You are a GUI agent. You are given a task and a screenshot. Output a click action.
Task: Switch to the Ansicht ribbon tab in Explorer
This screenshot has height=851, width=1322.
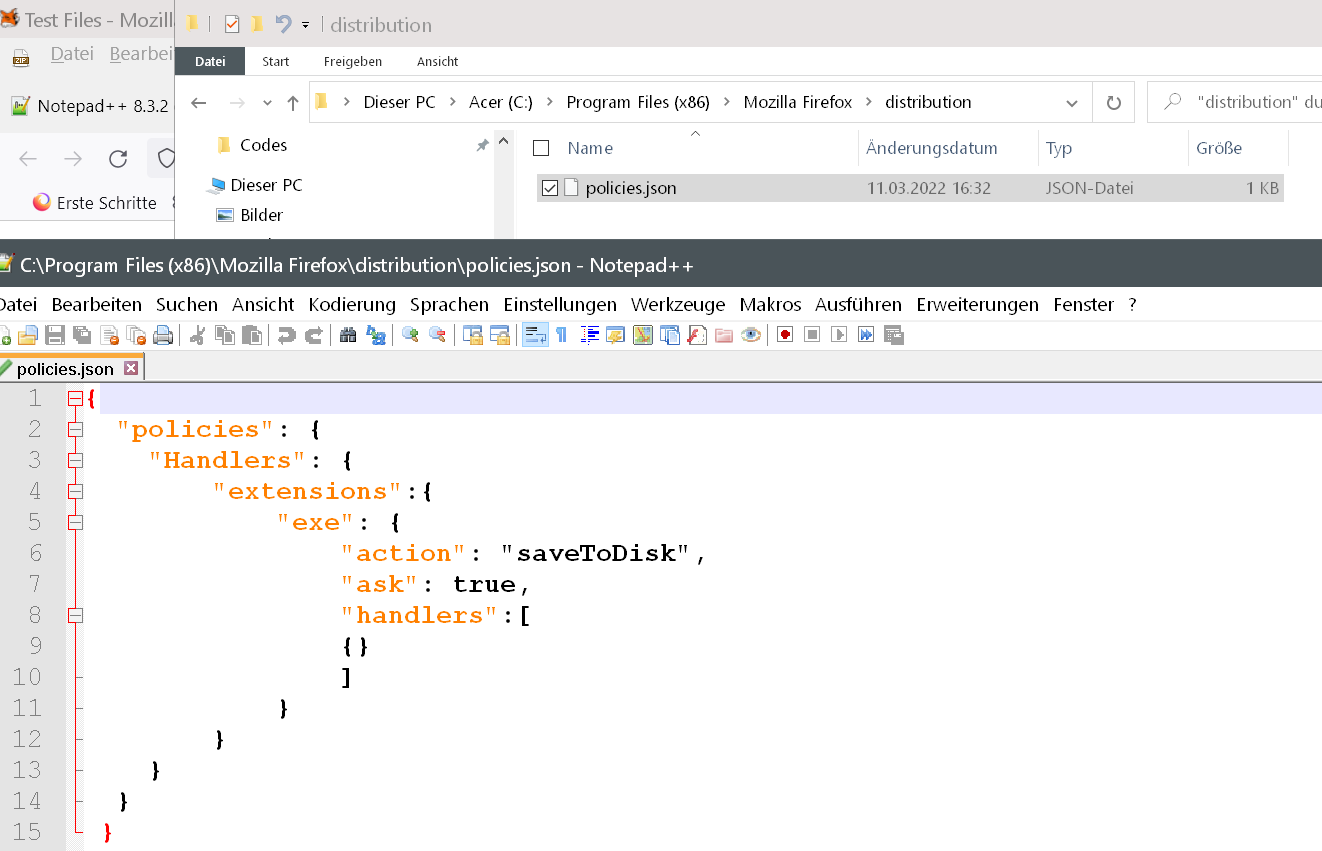[437, 61]
